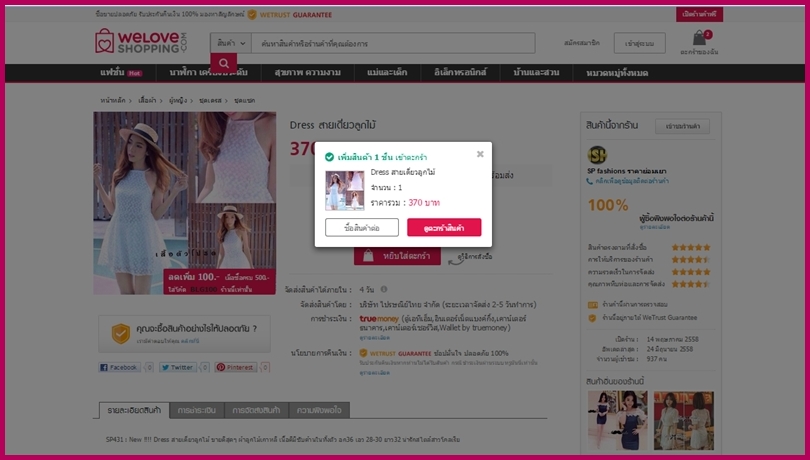
Task: Click the verified shop icon in sidebar
Action: tap(593, 305)
